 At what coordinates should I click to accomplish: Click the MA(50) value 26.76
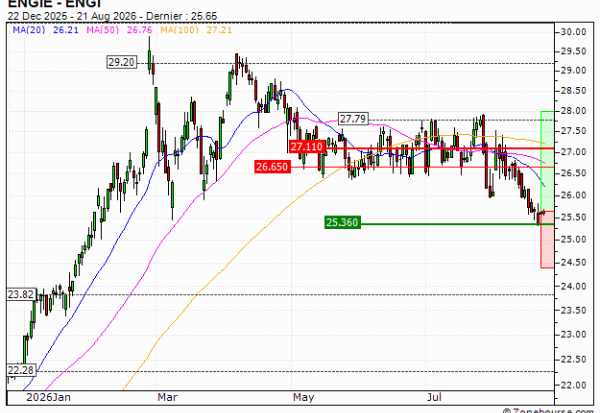pos(140,30)
